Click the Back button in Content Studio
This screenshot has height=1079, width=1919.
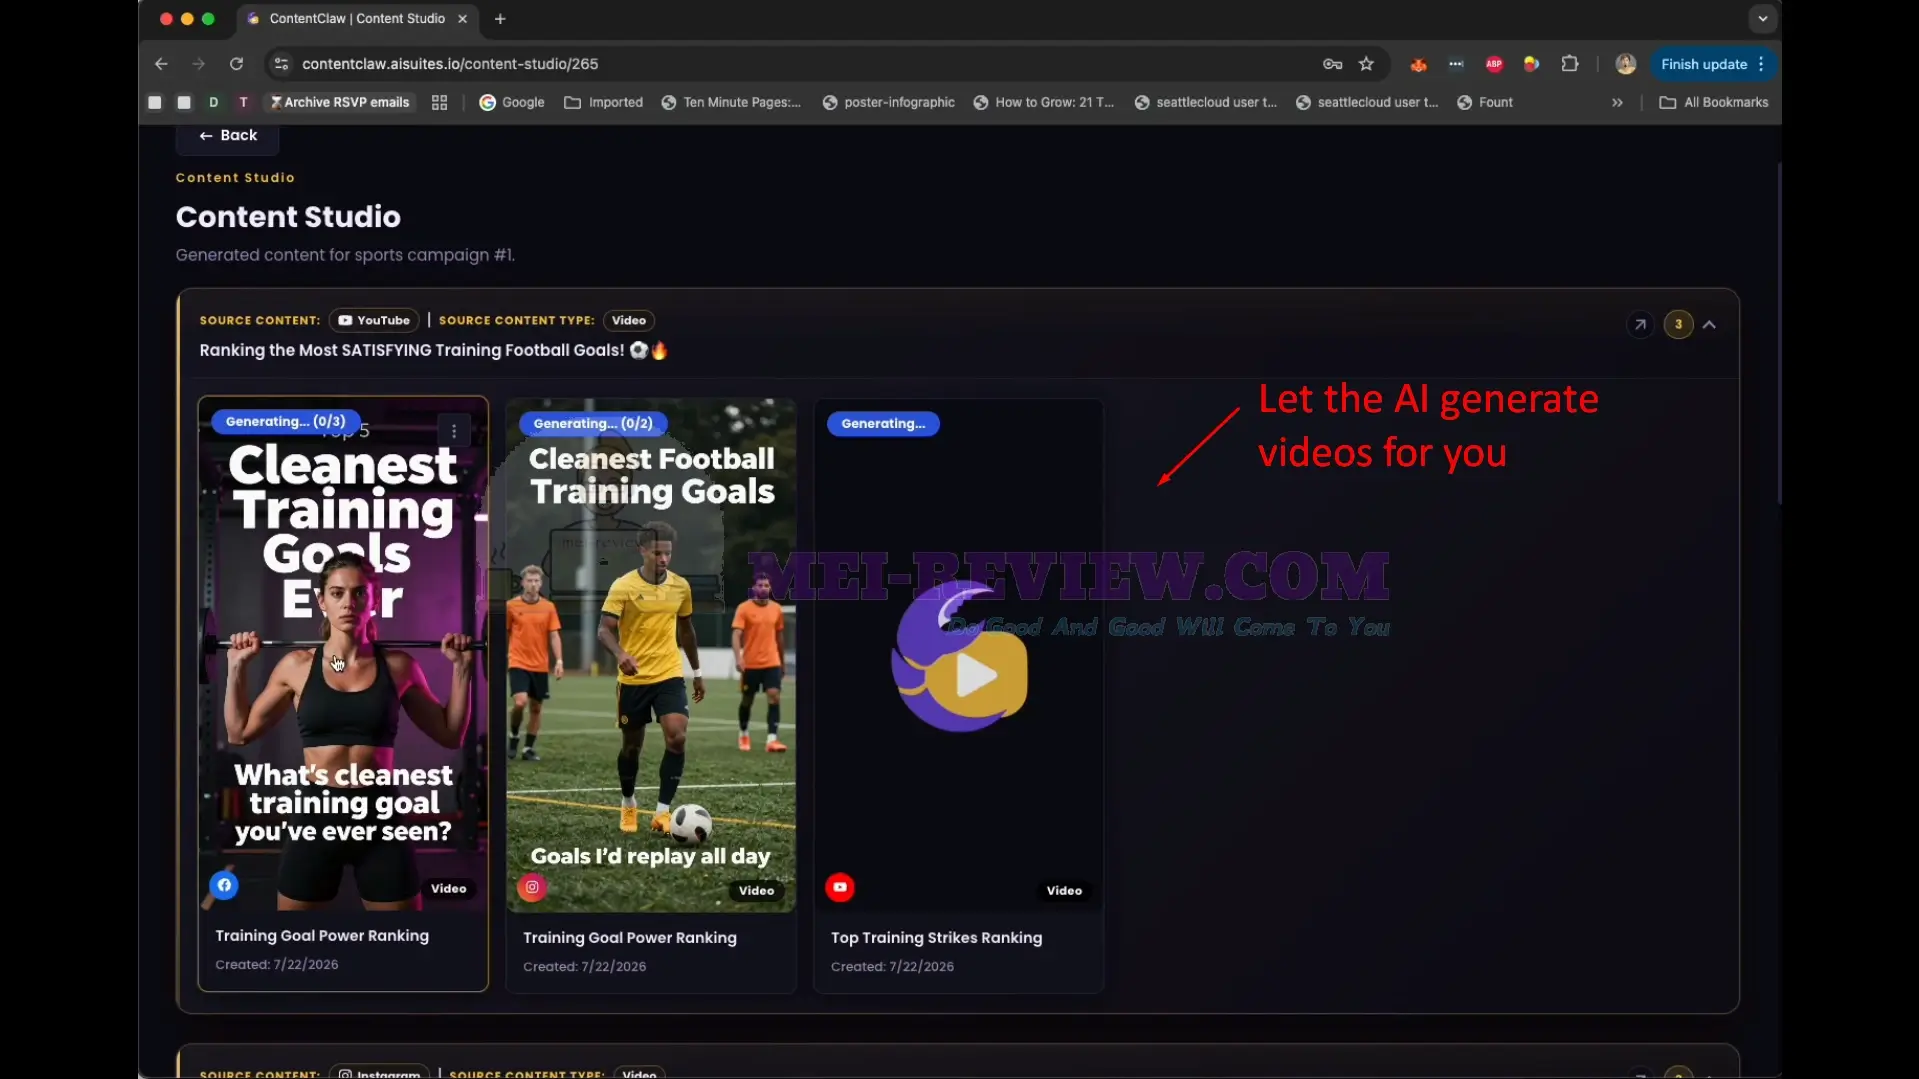coord(228,136)
